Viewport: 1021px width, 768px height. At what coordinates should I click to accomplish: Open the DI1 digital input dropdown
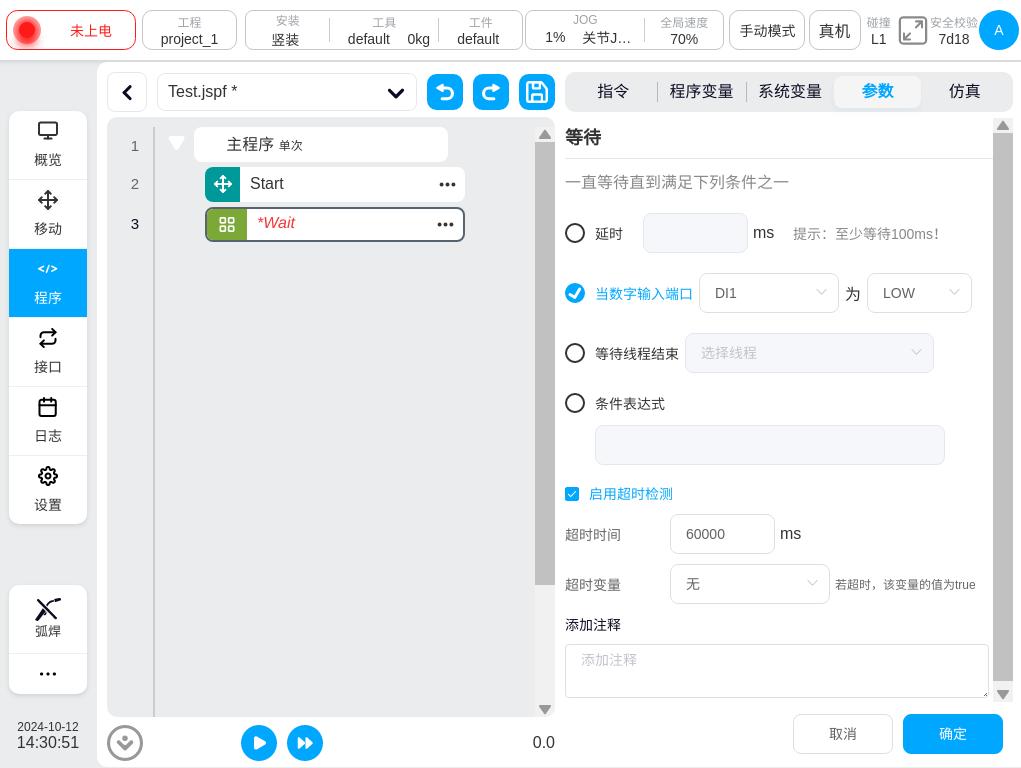768,293
